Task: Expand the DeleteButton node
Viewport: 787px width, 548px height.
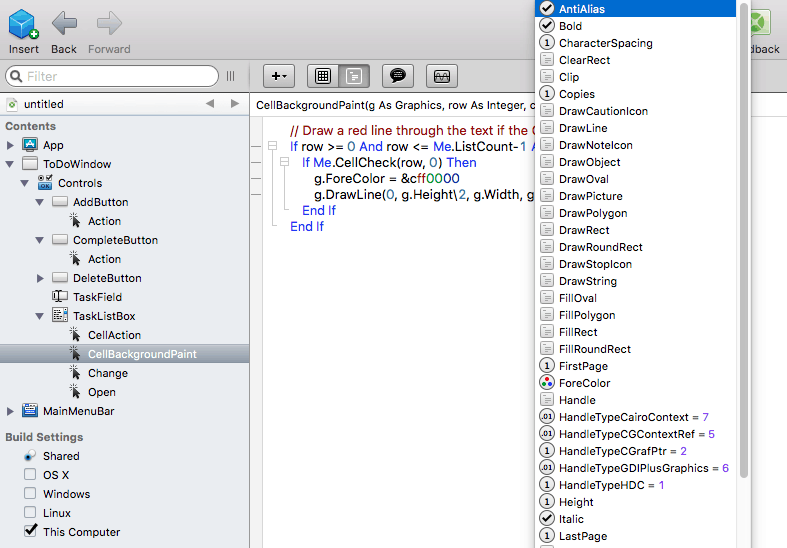Action: coord(40,279)
